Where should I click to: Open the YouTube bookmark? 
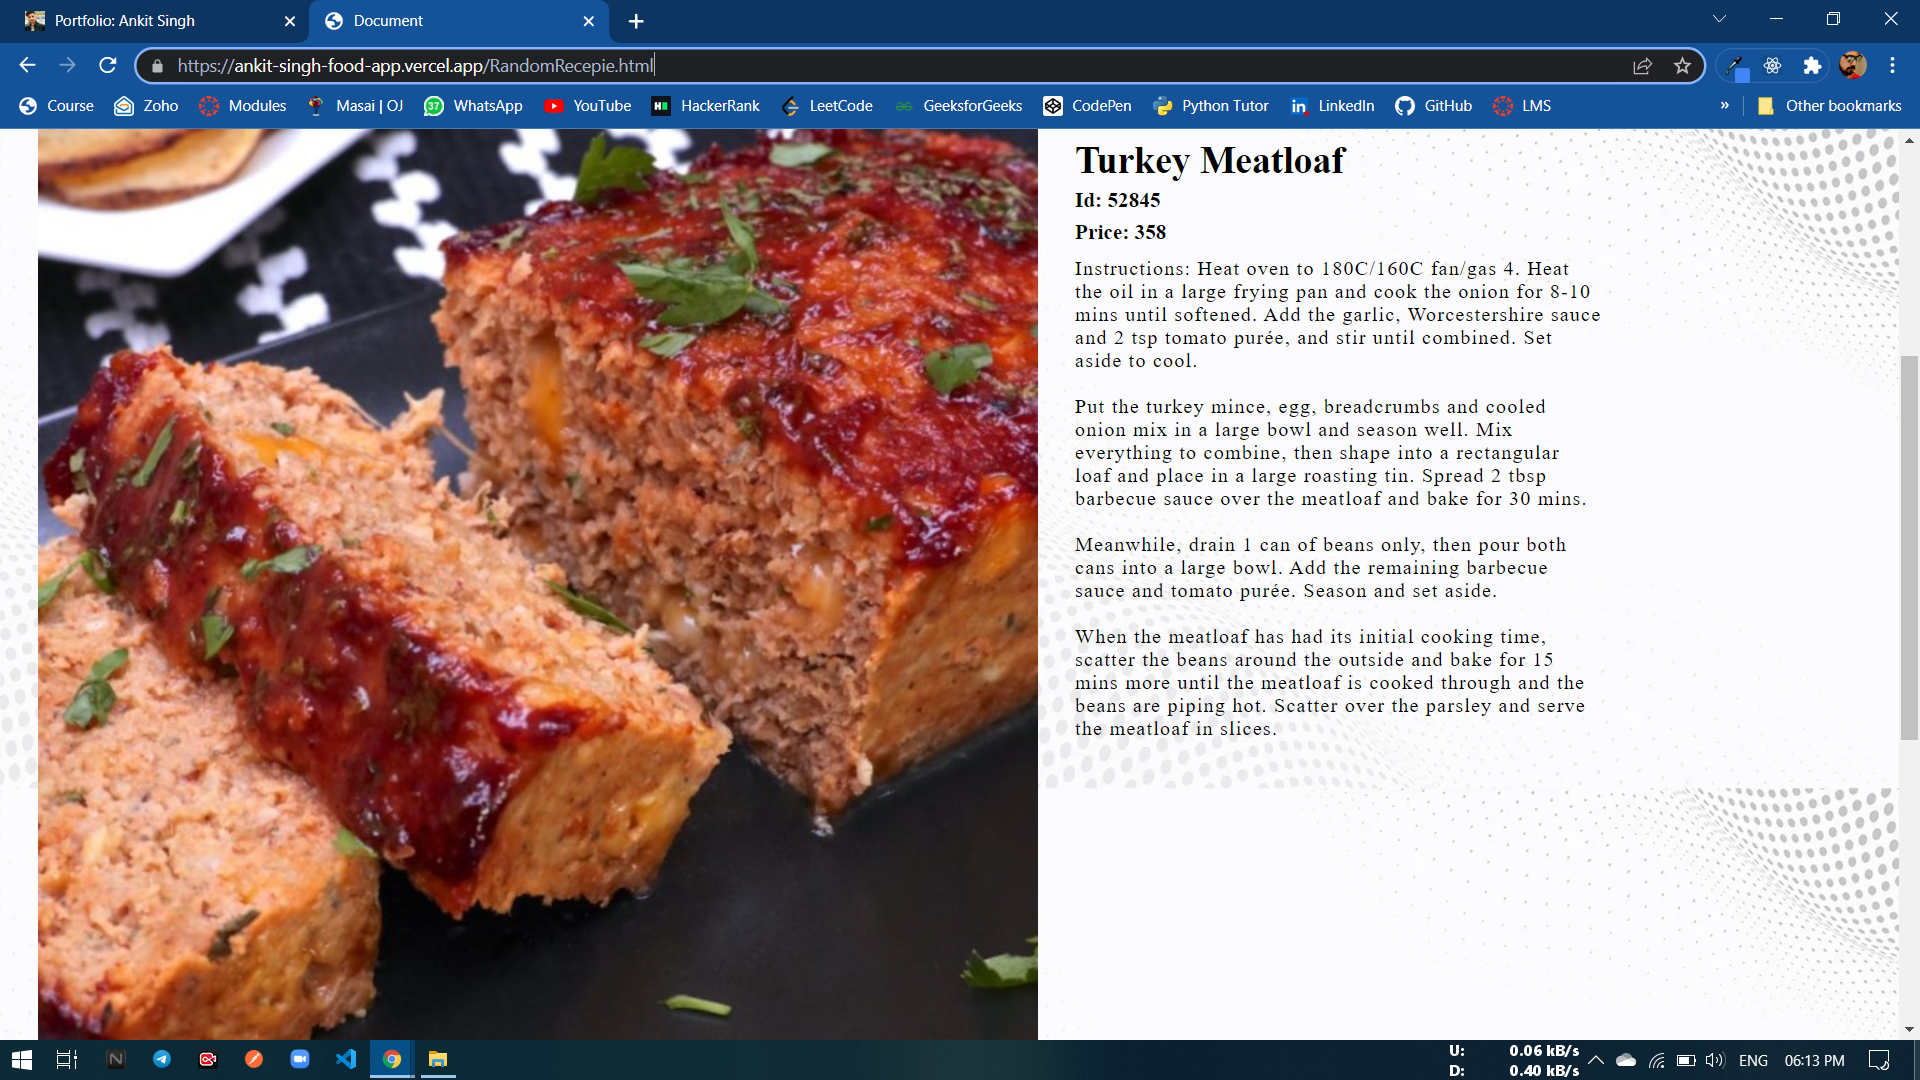(x=587, y=106)
